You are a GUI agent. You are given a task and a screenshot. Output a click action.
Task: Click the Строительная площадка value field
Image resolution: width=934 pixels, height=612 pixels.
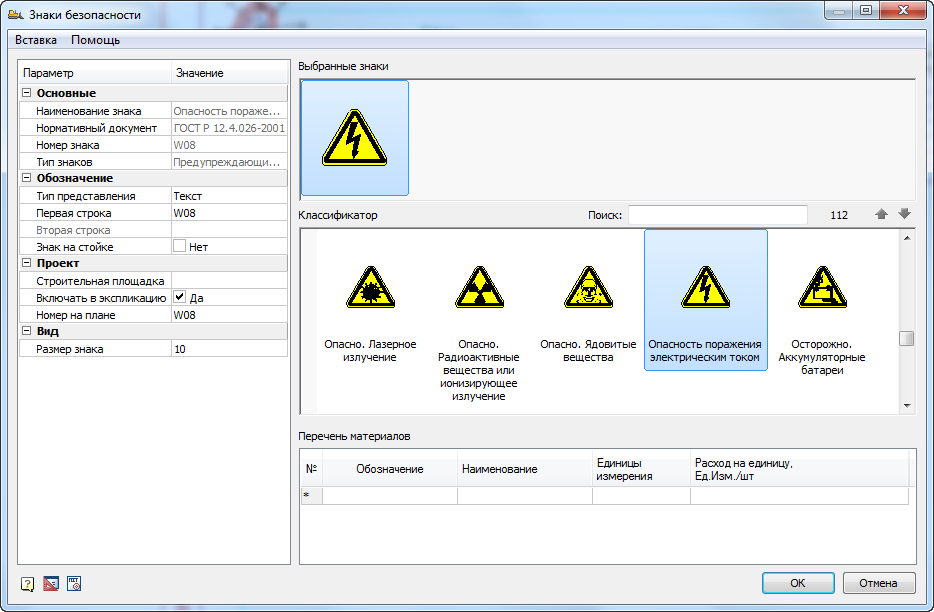pos(229,281)
